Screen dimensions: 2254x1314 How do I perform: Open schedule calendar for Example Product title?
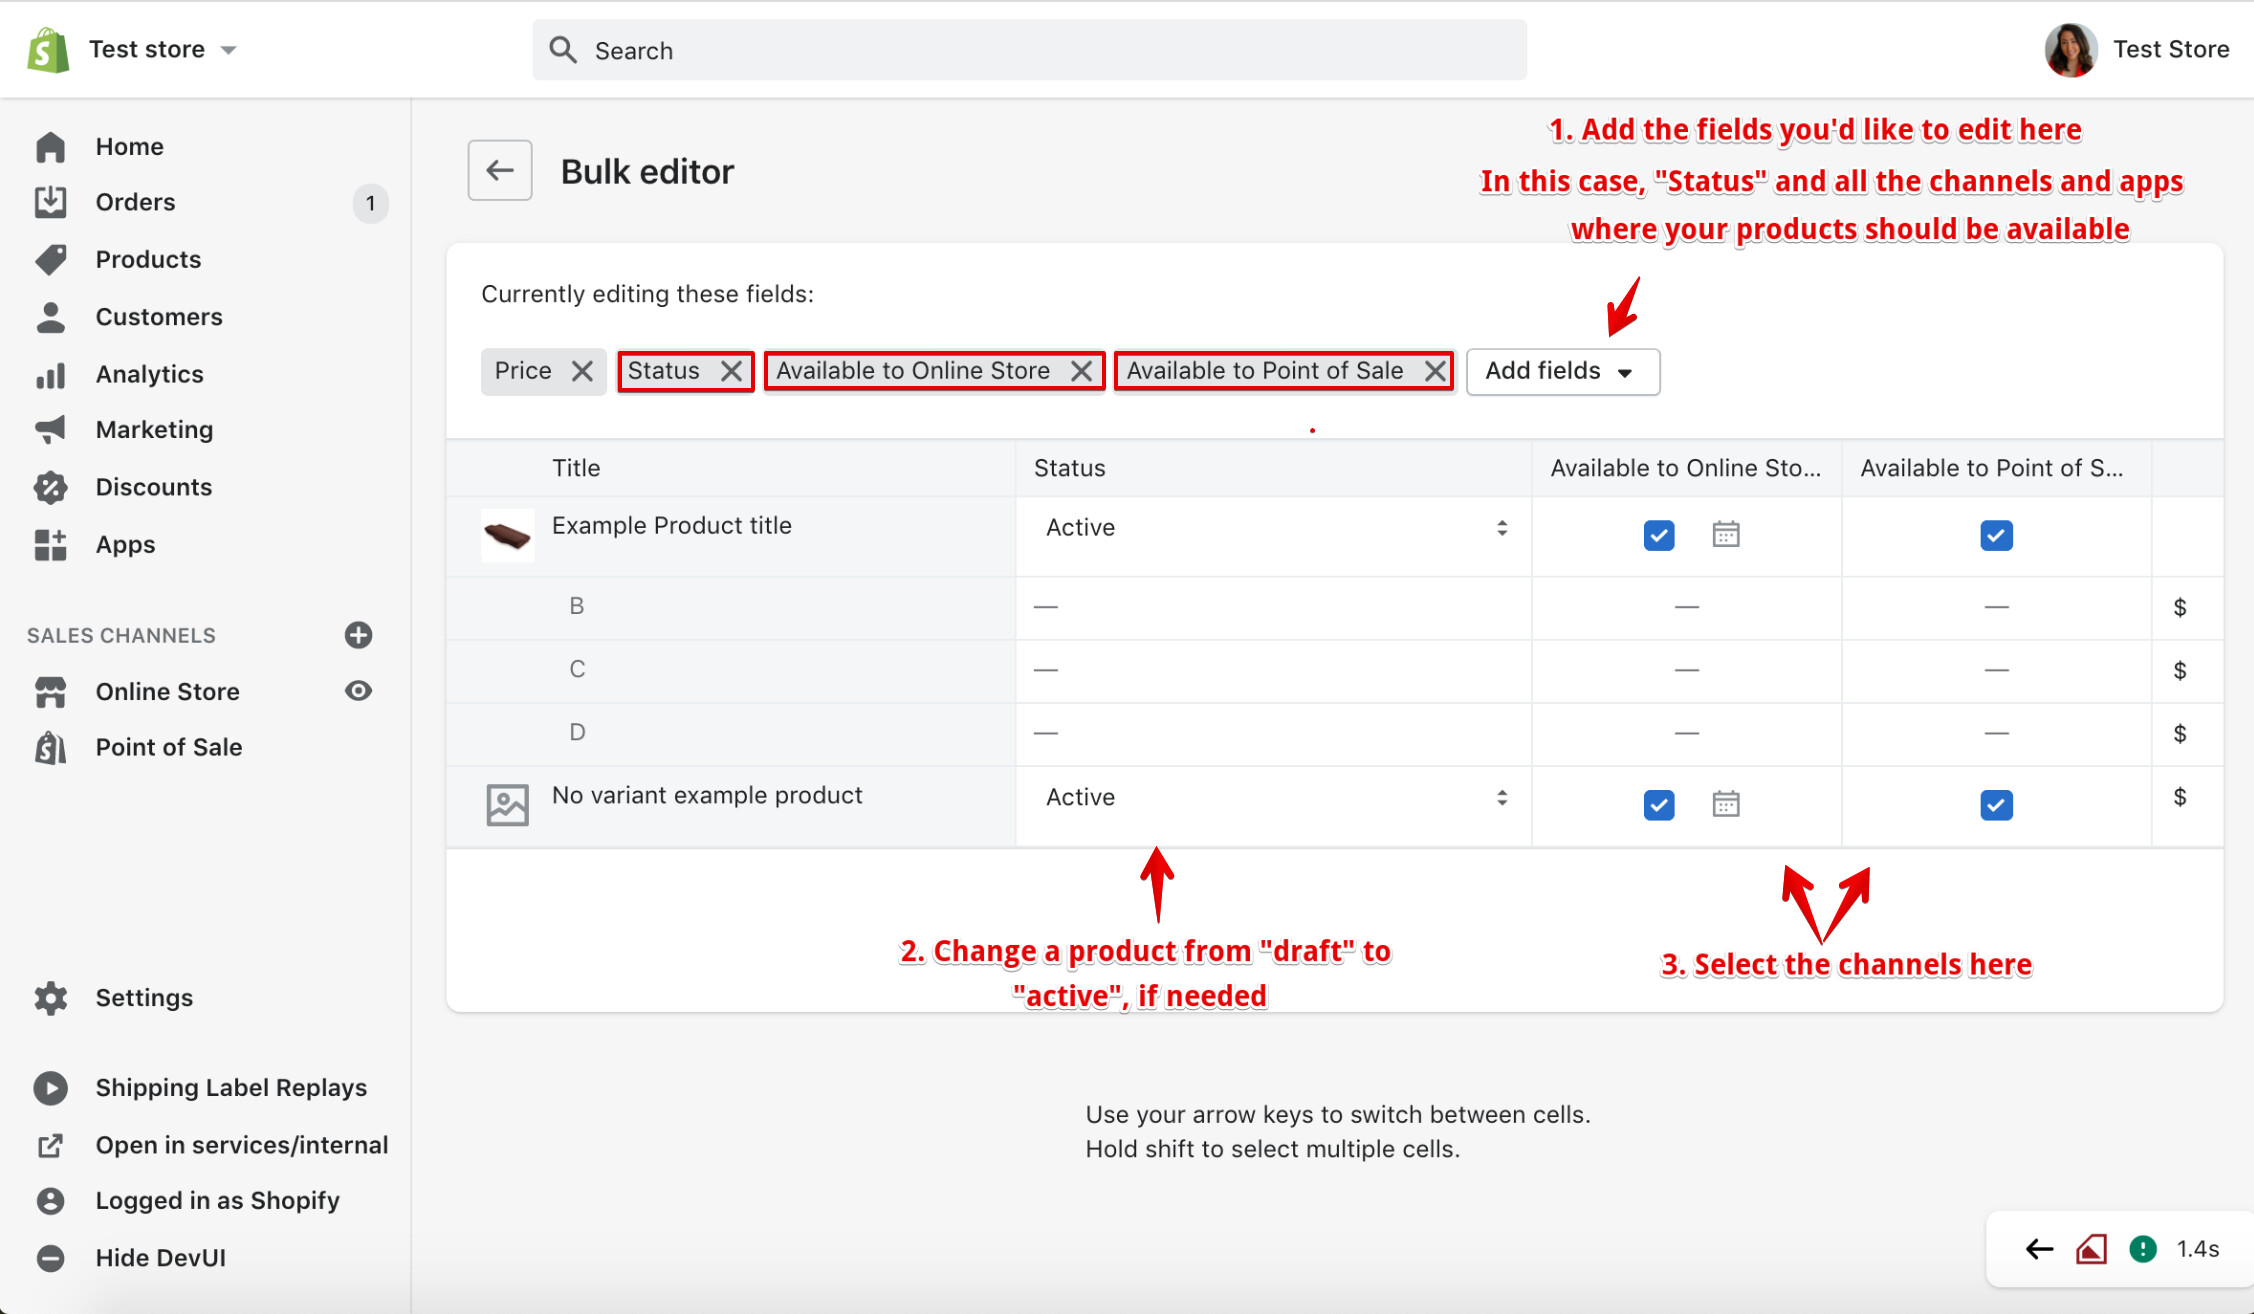point(1725,535)
